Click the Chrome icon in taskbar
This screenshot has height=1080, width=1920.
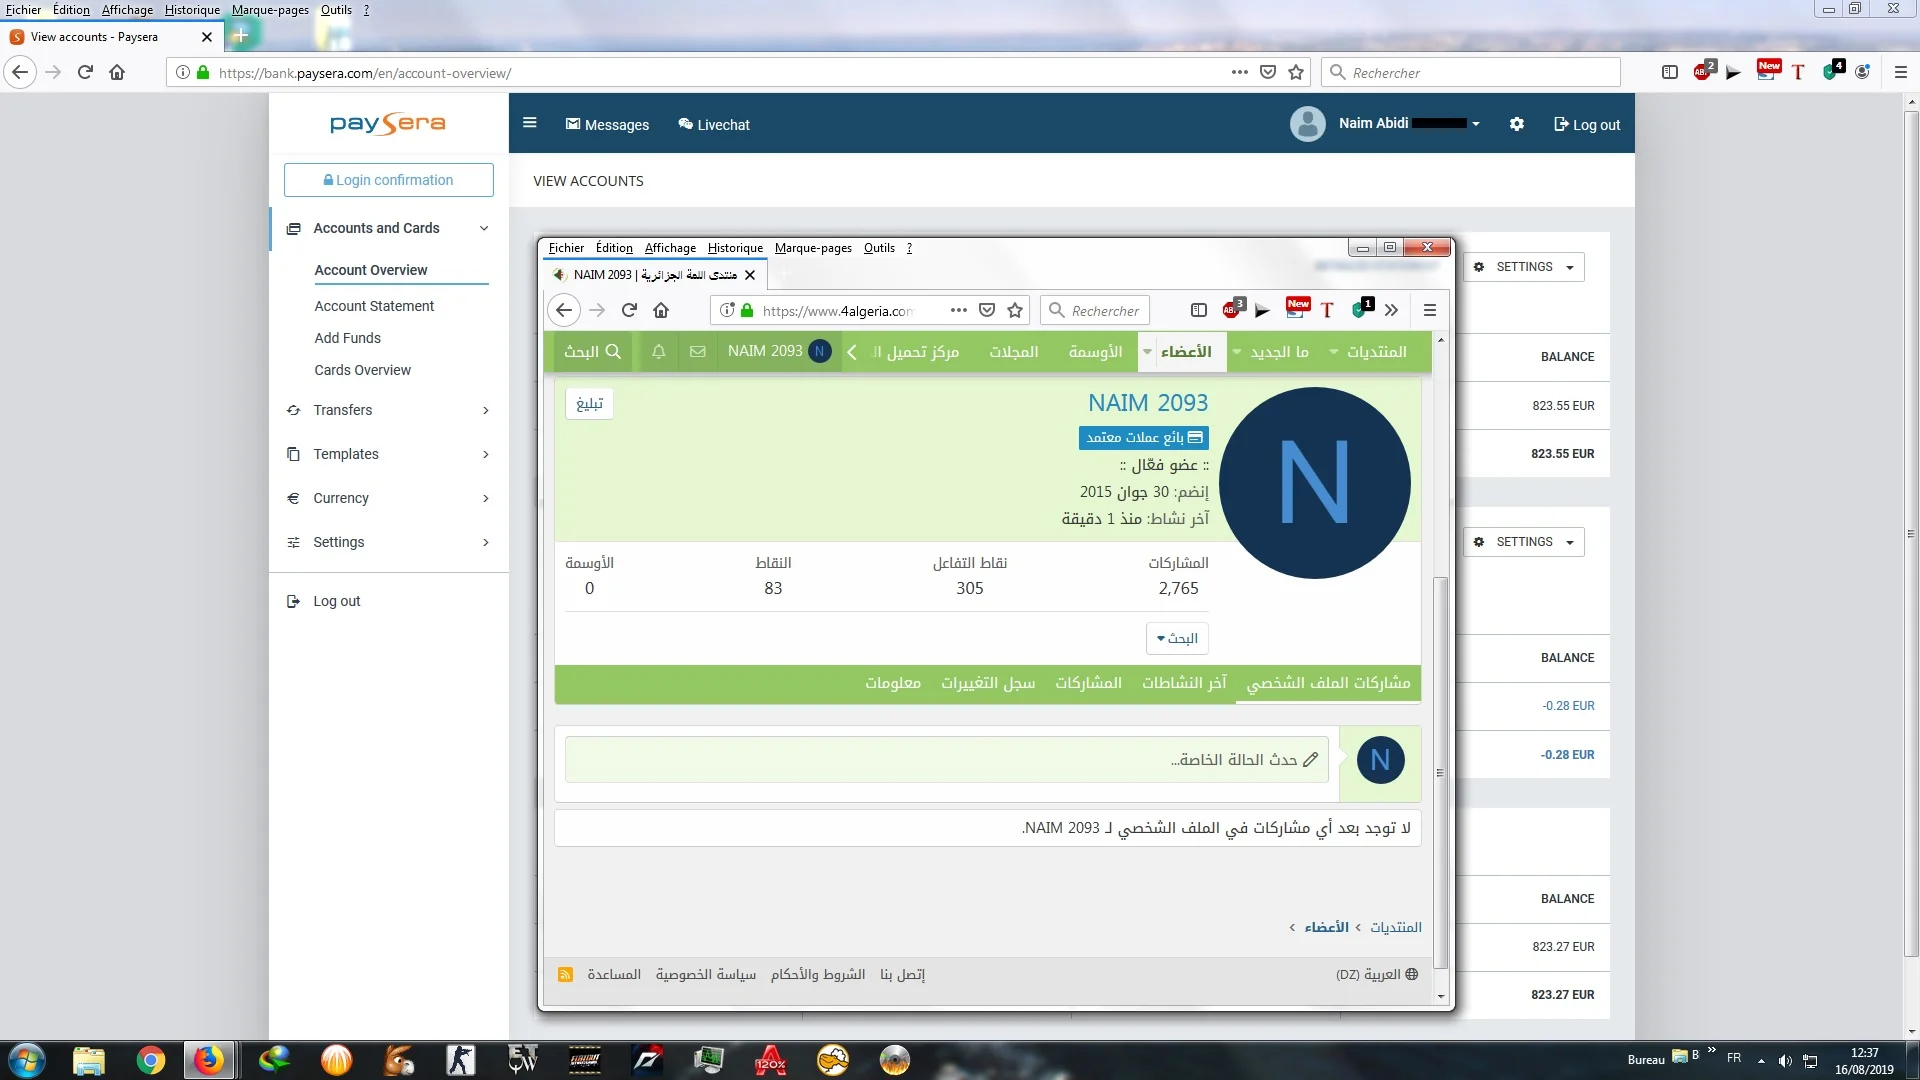(151, 1060)
